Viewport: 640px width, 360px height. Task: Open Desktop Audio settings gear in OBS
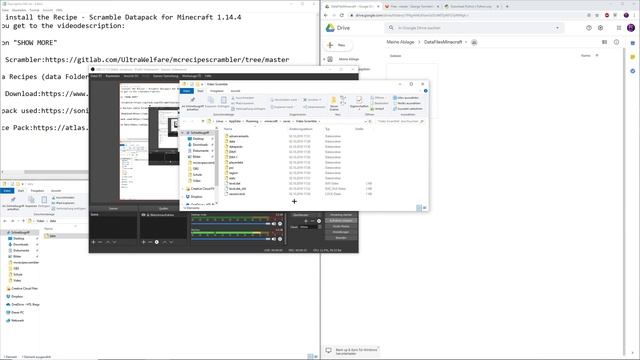point(280,224)
